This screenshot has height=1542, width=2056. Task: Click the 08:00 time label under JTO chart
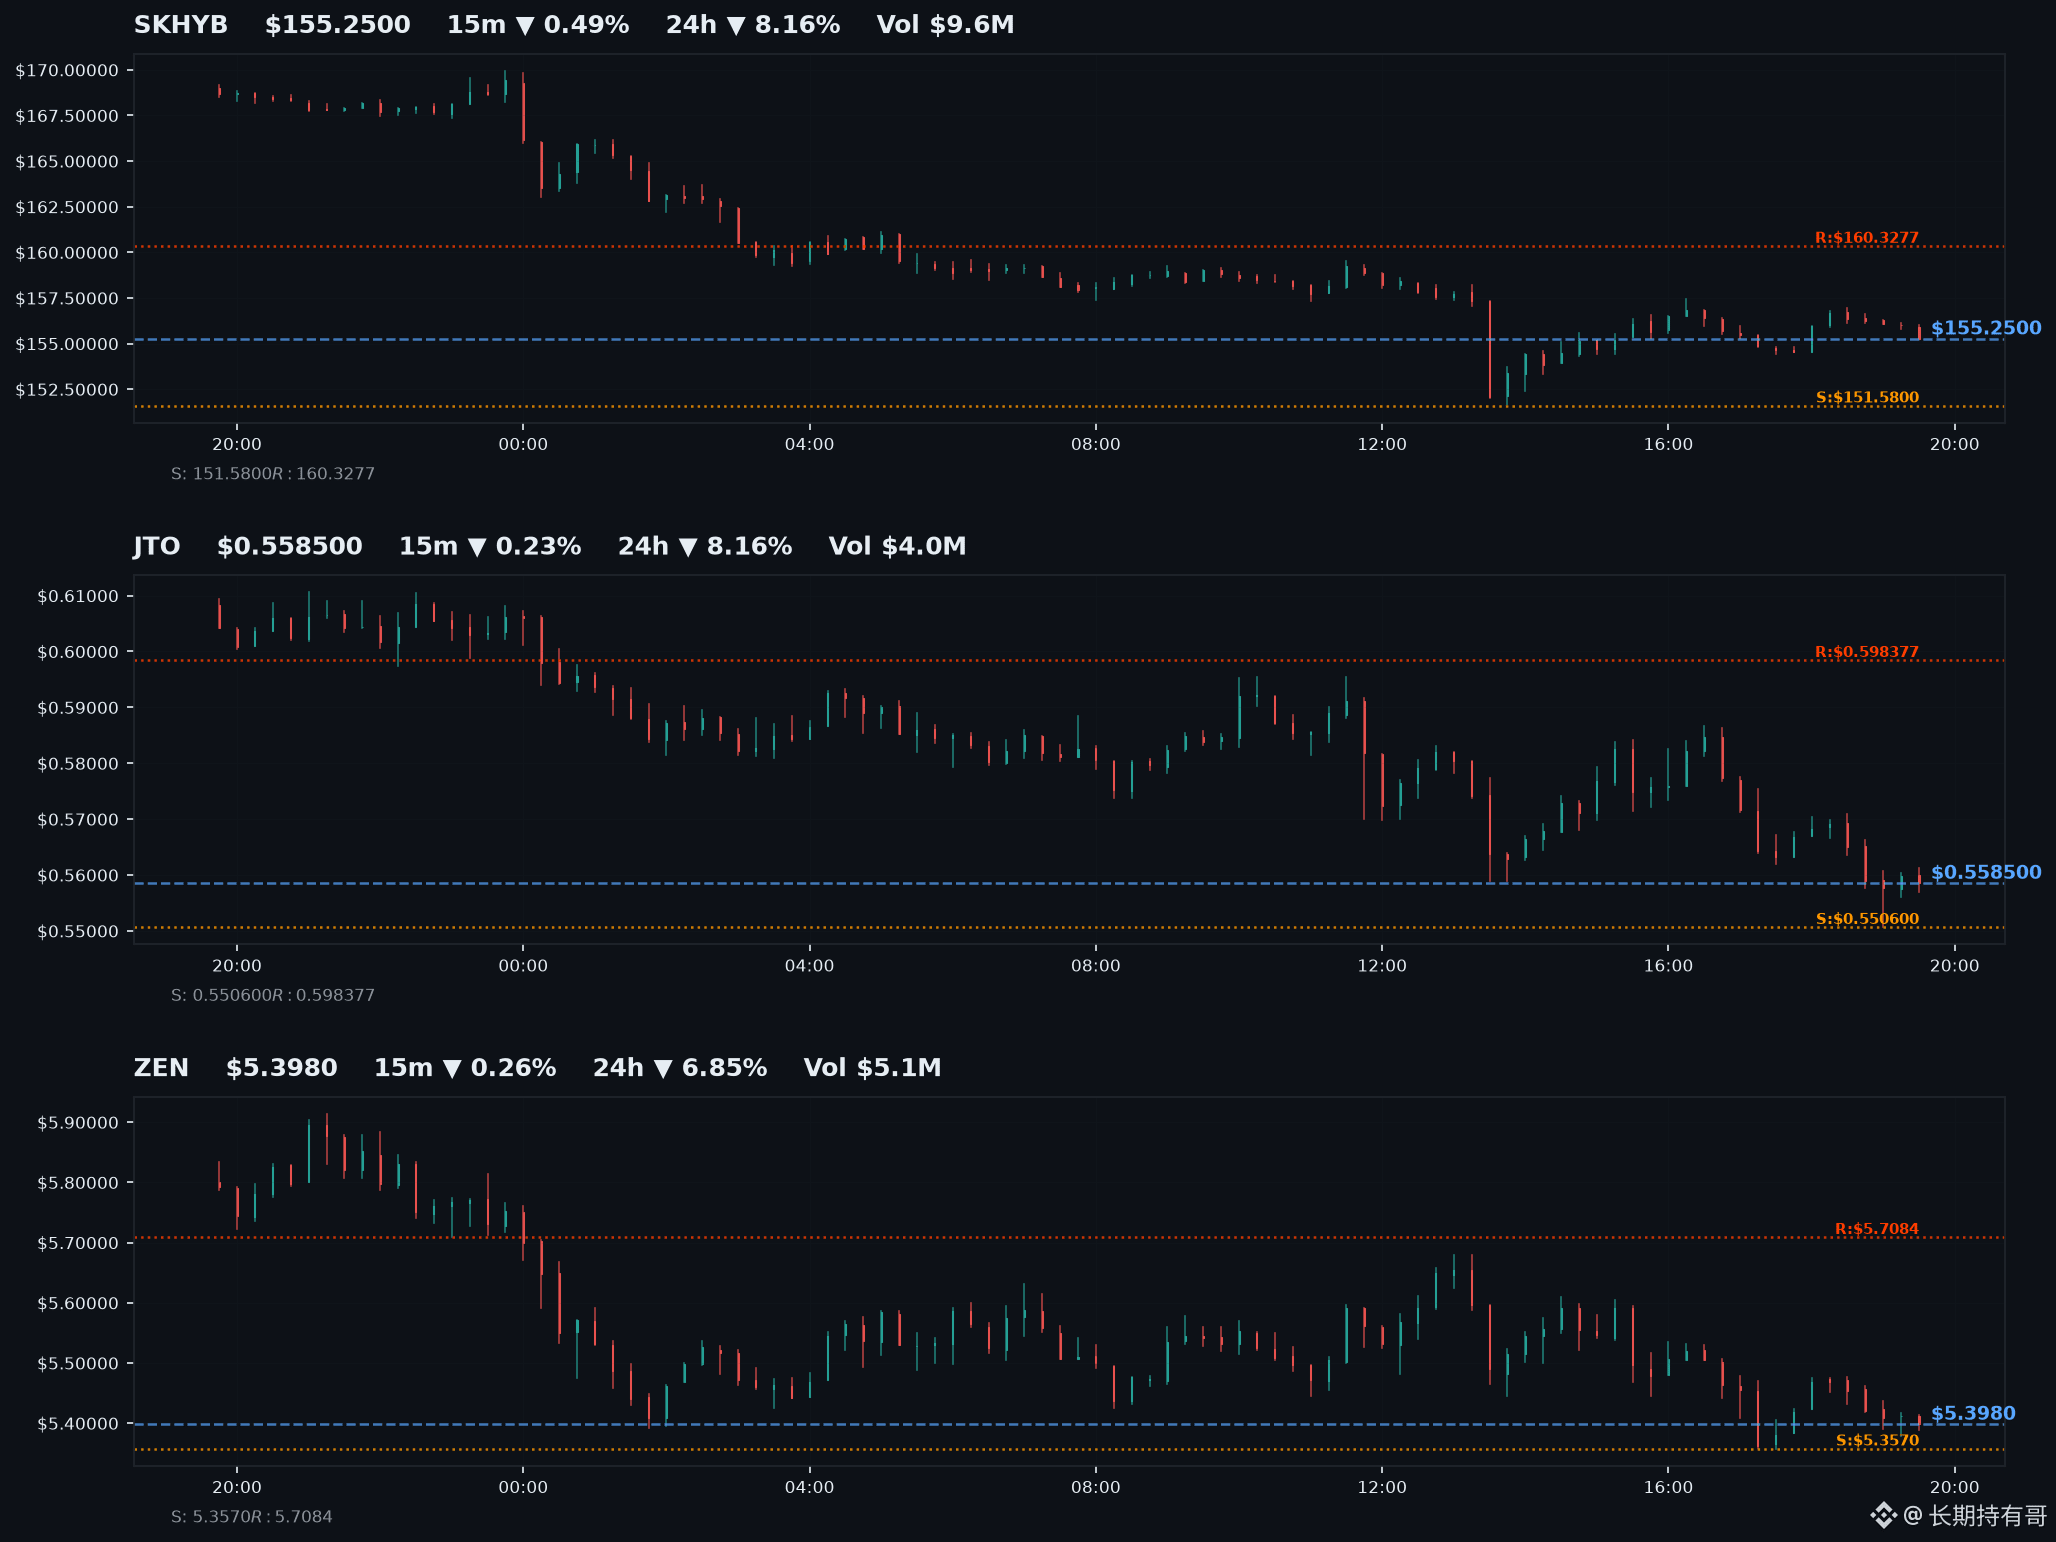pos(1096,966)
